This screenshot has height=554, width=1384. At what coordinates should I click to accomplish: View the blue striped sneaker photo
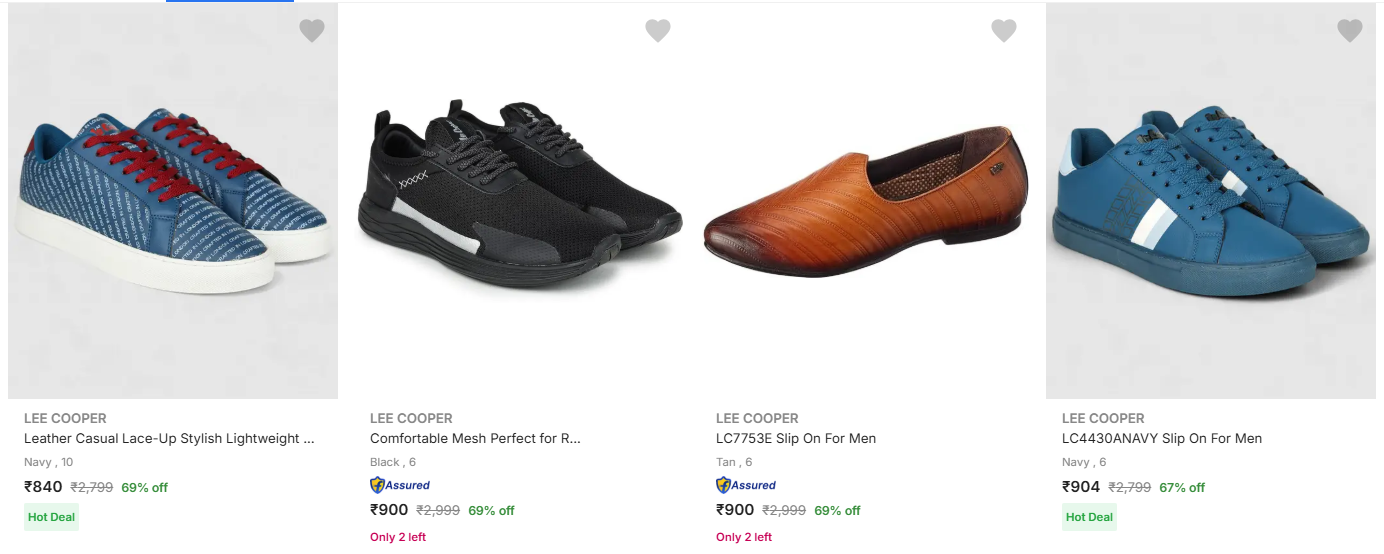(1211, 200)
